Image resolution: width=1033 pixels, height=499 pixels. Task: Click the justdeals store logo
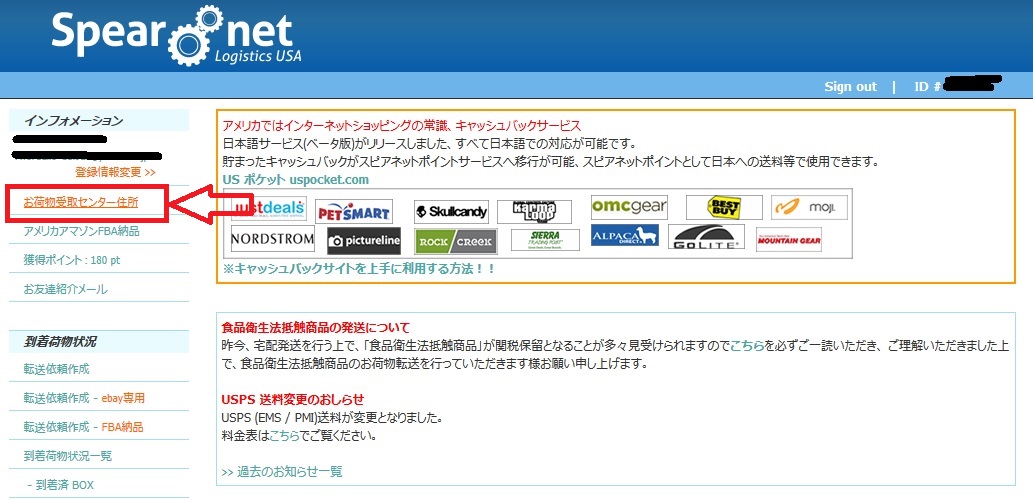pyautogui.click(x=269, y=207)
